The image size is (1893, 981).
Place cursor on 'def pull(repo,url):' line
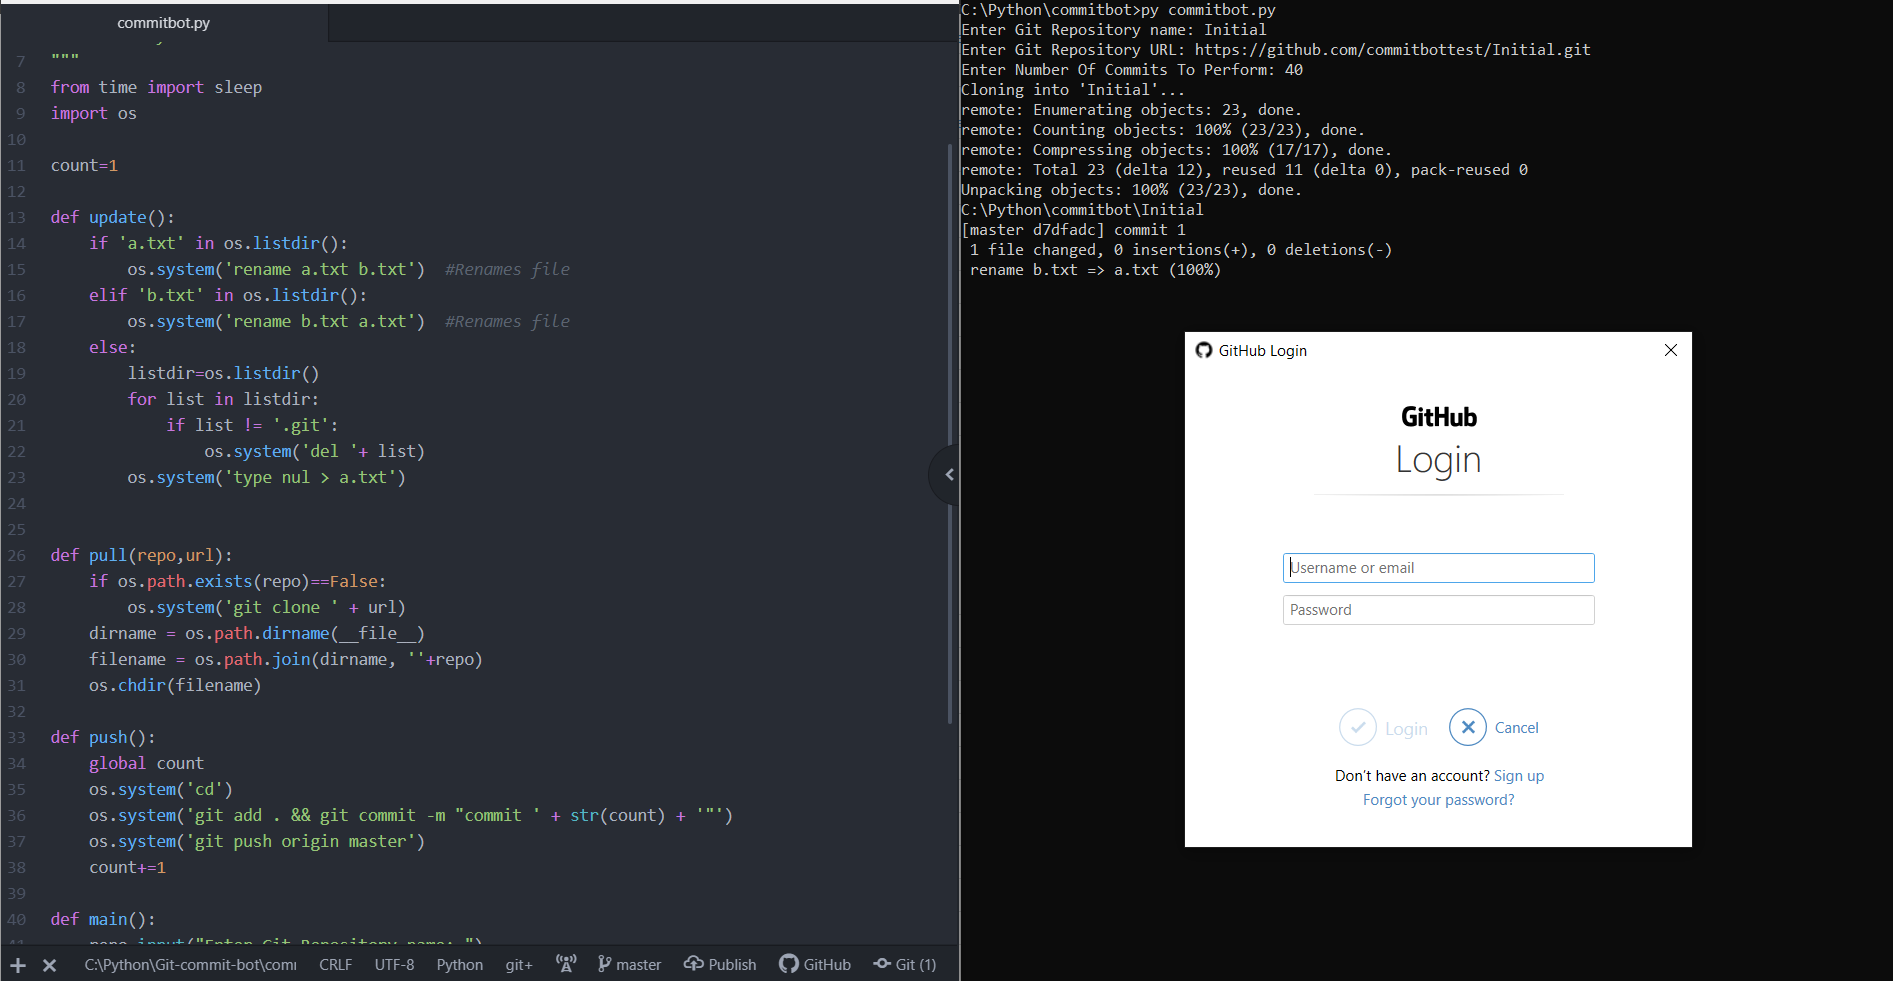142,555
